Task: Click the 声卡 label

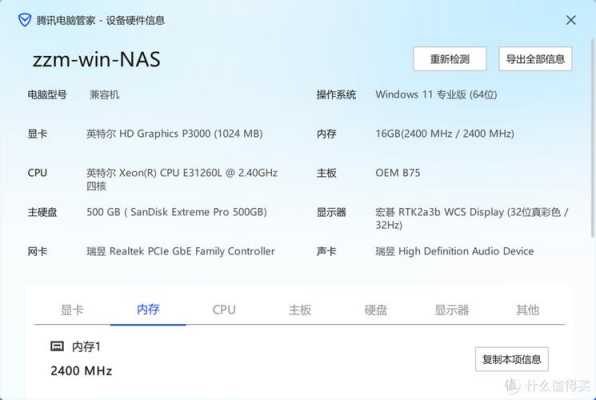Action: pyautogui.click(x=327, y=251)
